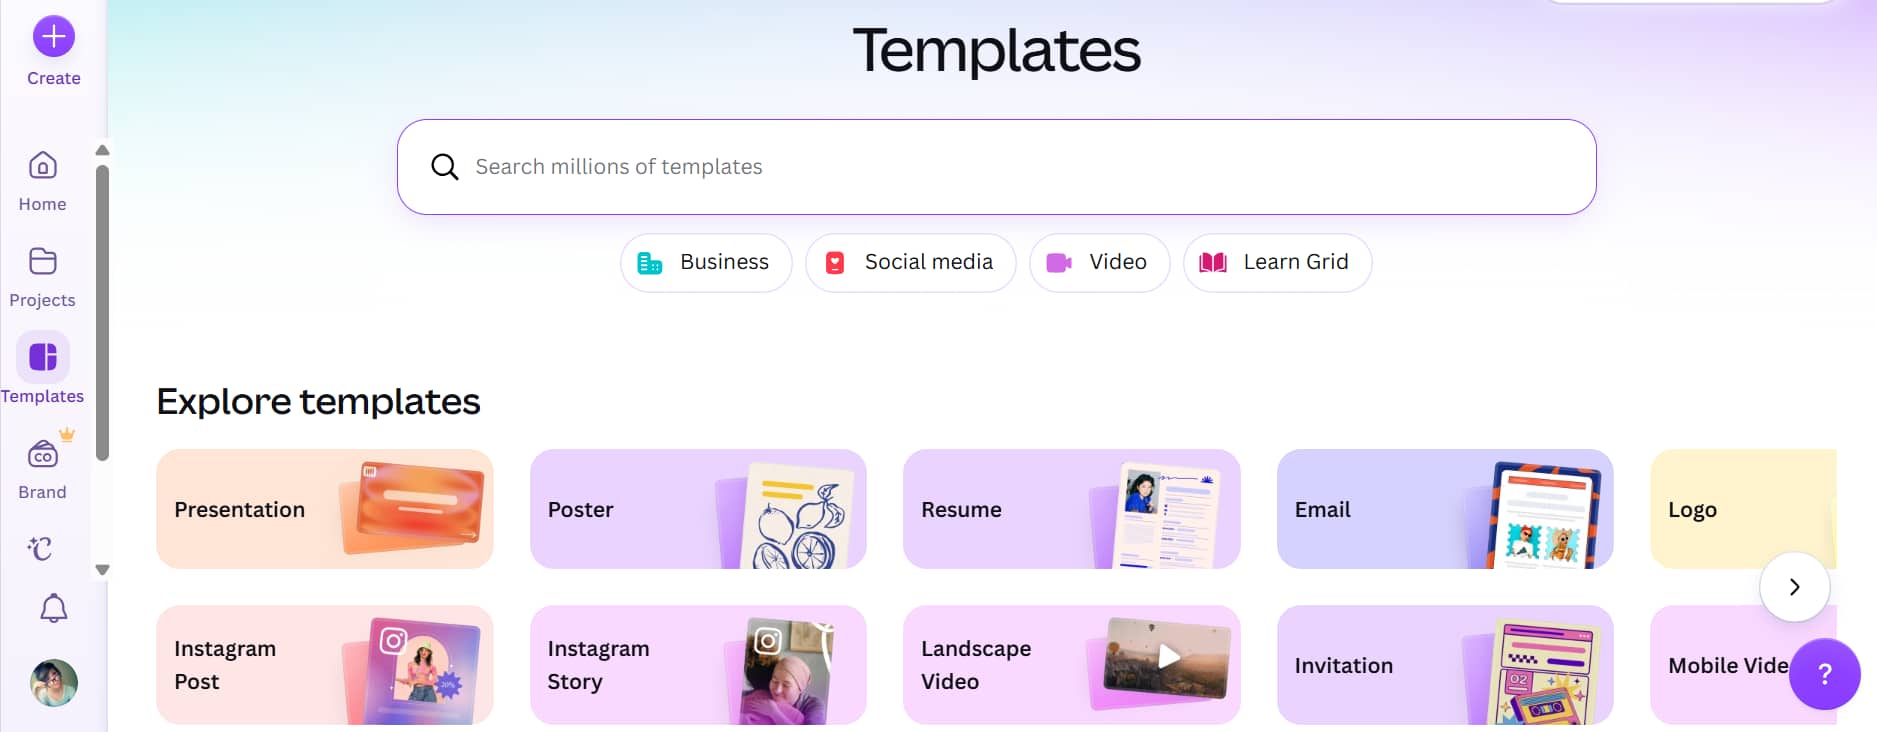Click next arrow to show more templates

click(x=1794, y=587)
